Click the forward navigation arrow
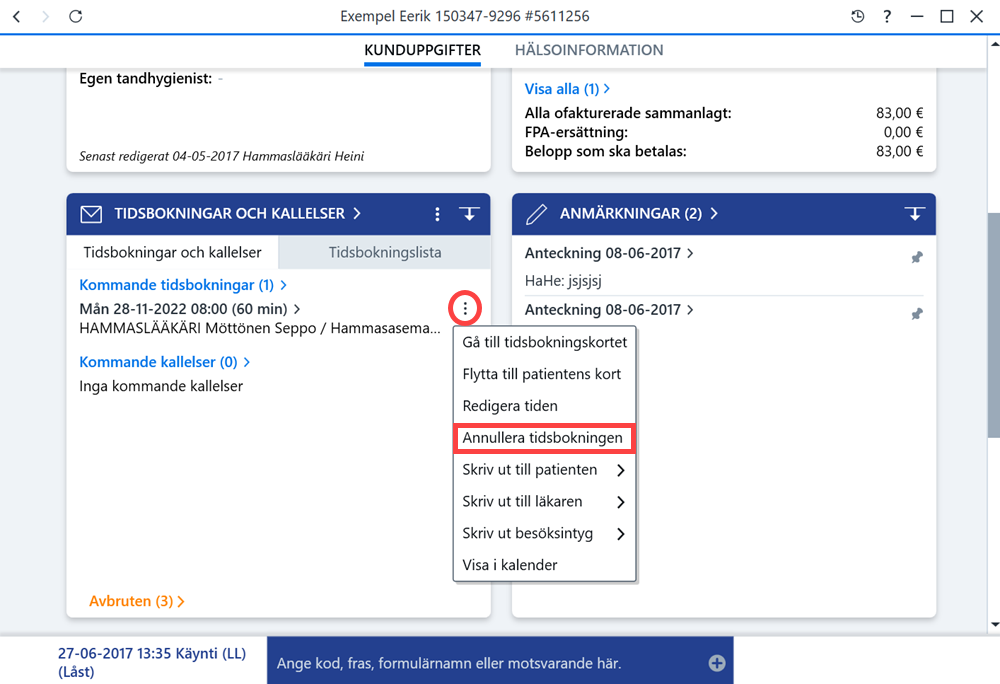The width and height of the screenshot is (1000, 684). (45, 17)
